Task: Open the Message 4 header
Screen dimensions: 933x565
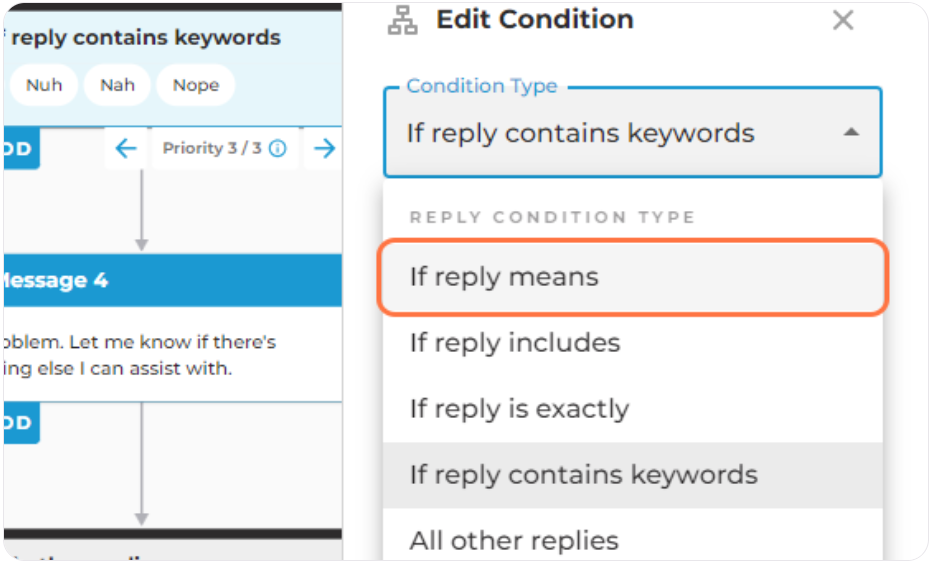Action: click(173, 280)
